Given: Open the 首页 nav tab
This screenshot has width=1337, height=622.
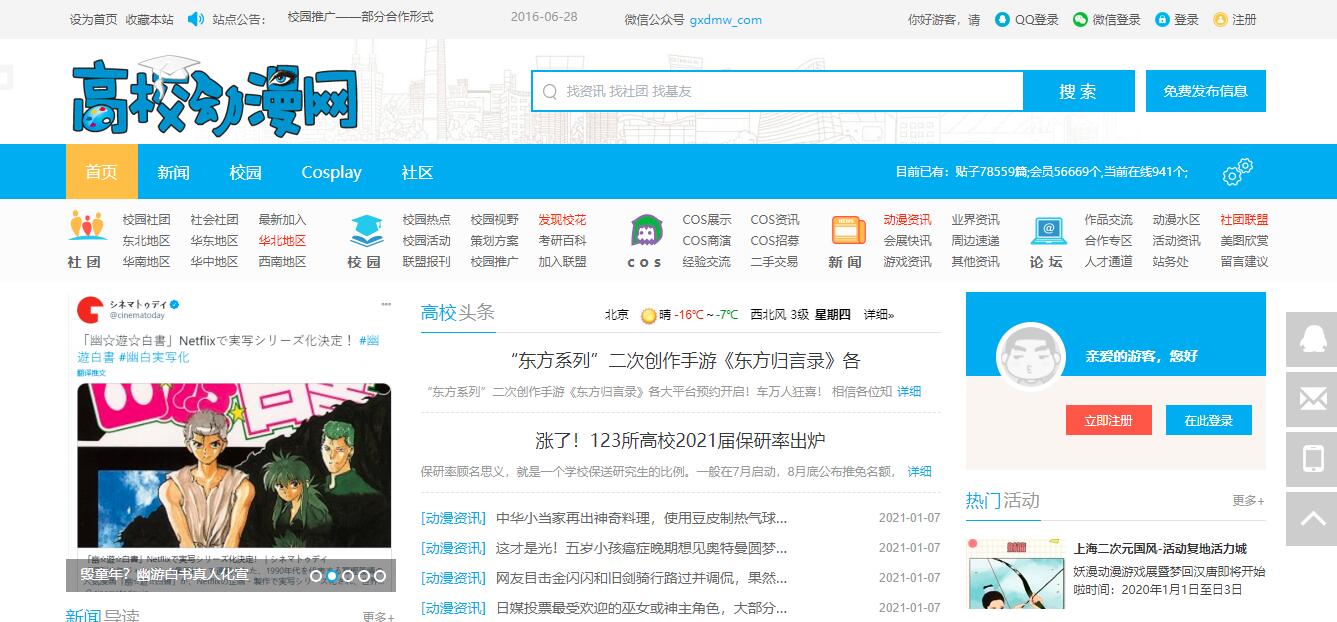Looking at the screenshot, I should pos(102,172).
